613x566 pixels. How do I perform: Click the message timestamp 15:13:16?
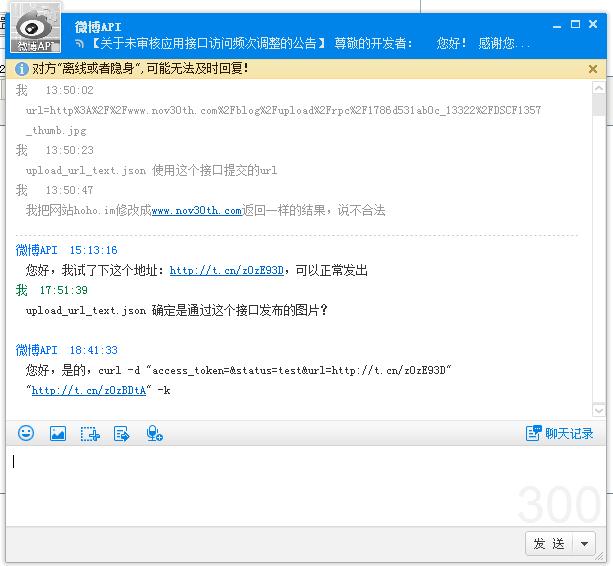click(x=93, y=250)
